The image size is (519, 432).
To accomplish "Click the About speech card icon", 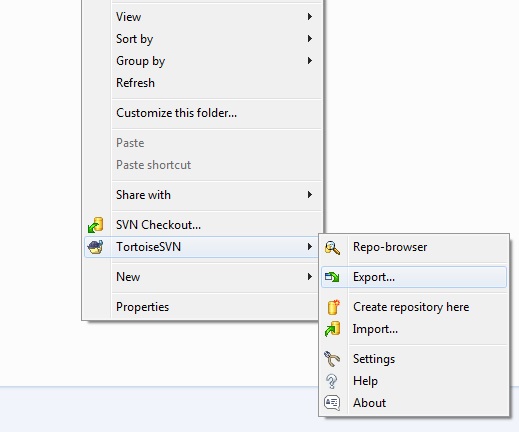I will (x=332, y=403).
